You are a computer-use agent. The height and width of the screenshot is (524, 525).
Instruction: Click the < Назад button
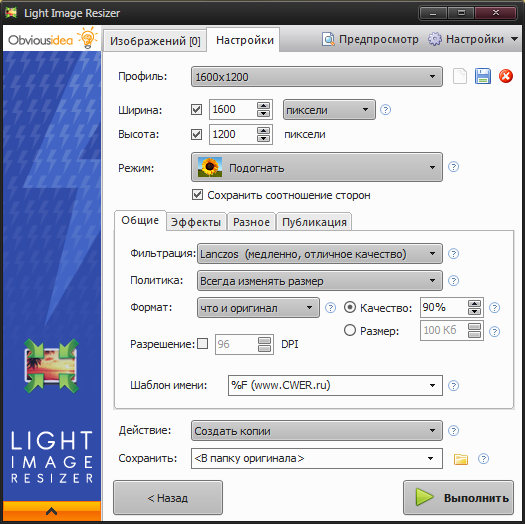pos(168,498)
